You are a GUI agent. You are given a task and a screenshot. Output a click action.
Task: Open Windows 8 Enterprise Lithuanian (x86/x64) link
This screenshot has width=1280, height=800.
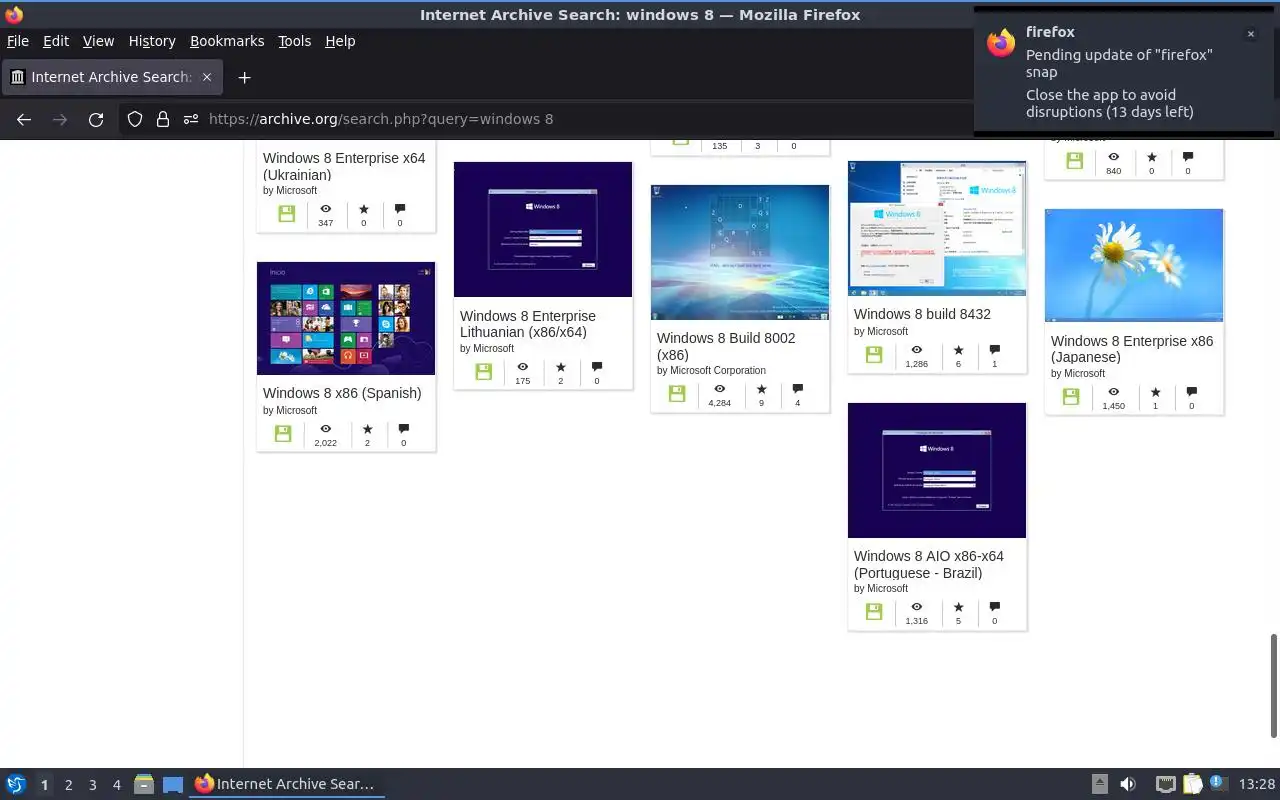[x=528, y=324]
